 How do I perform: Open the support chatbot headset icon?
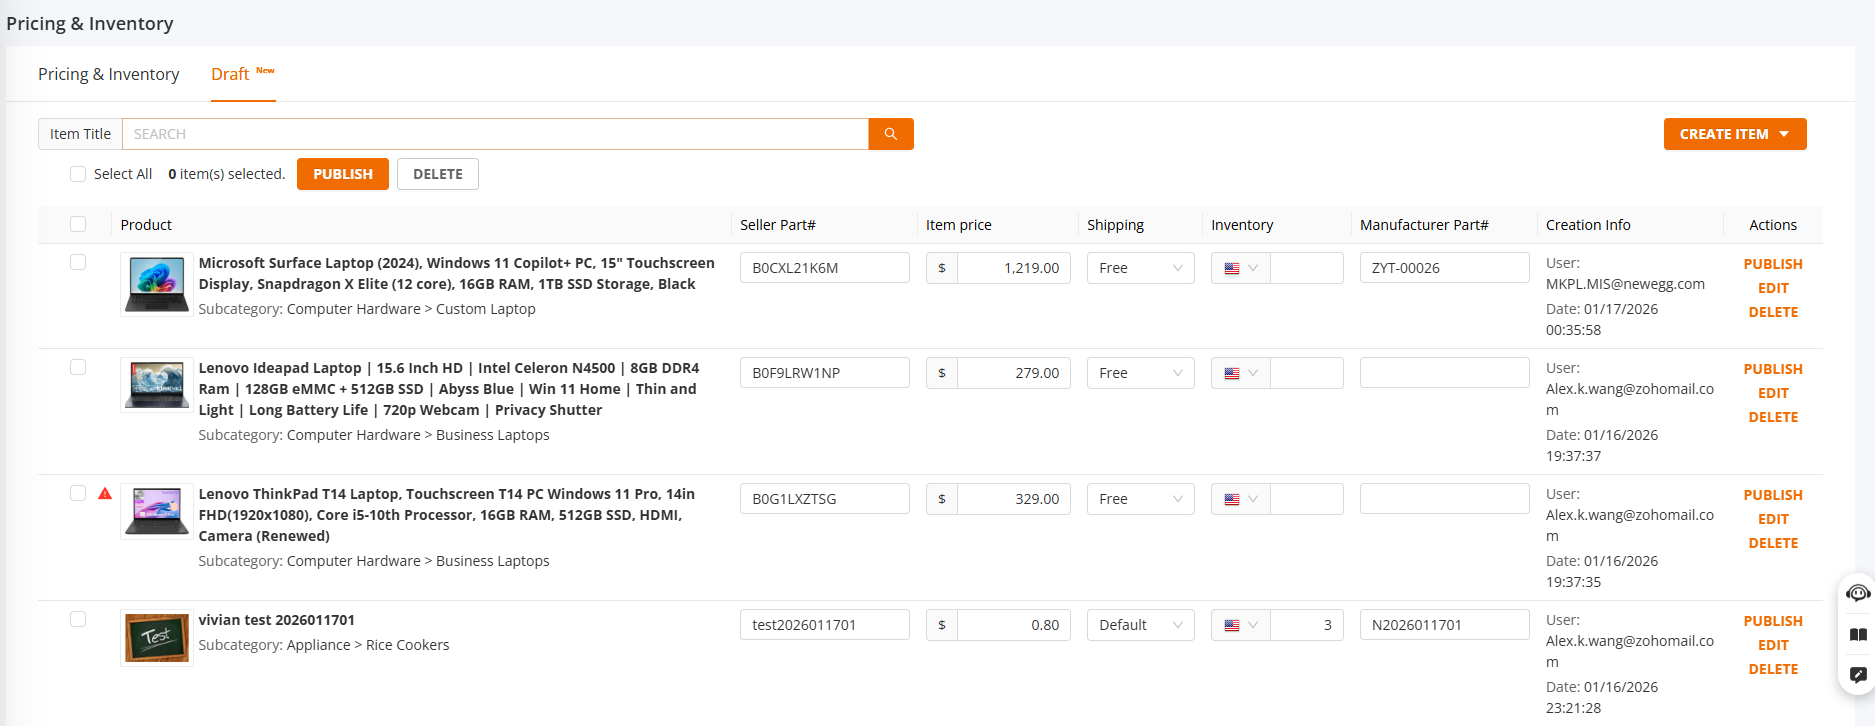click(1858, 593)
